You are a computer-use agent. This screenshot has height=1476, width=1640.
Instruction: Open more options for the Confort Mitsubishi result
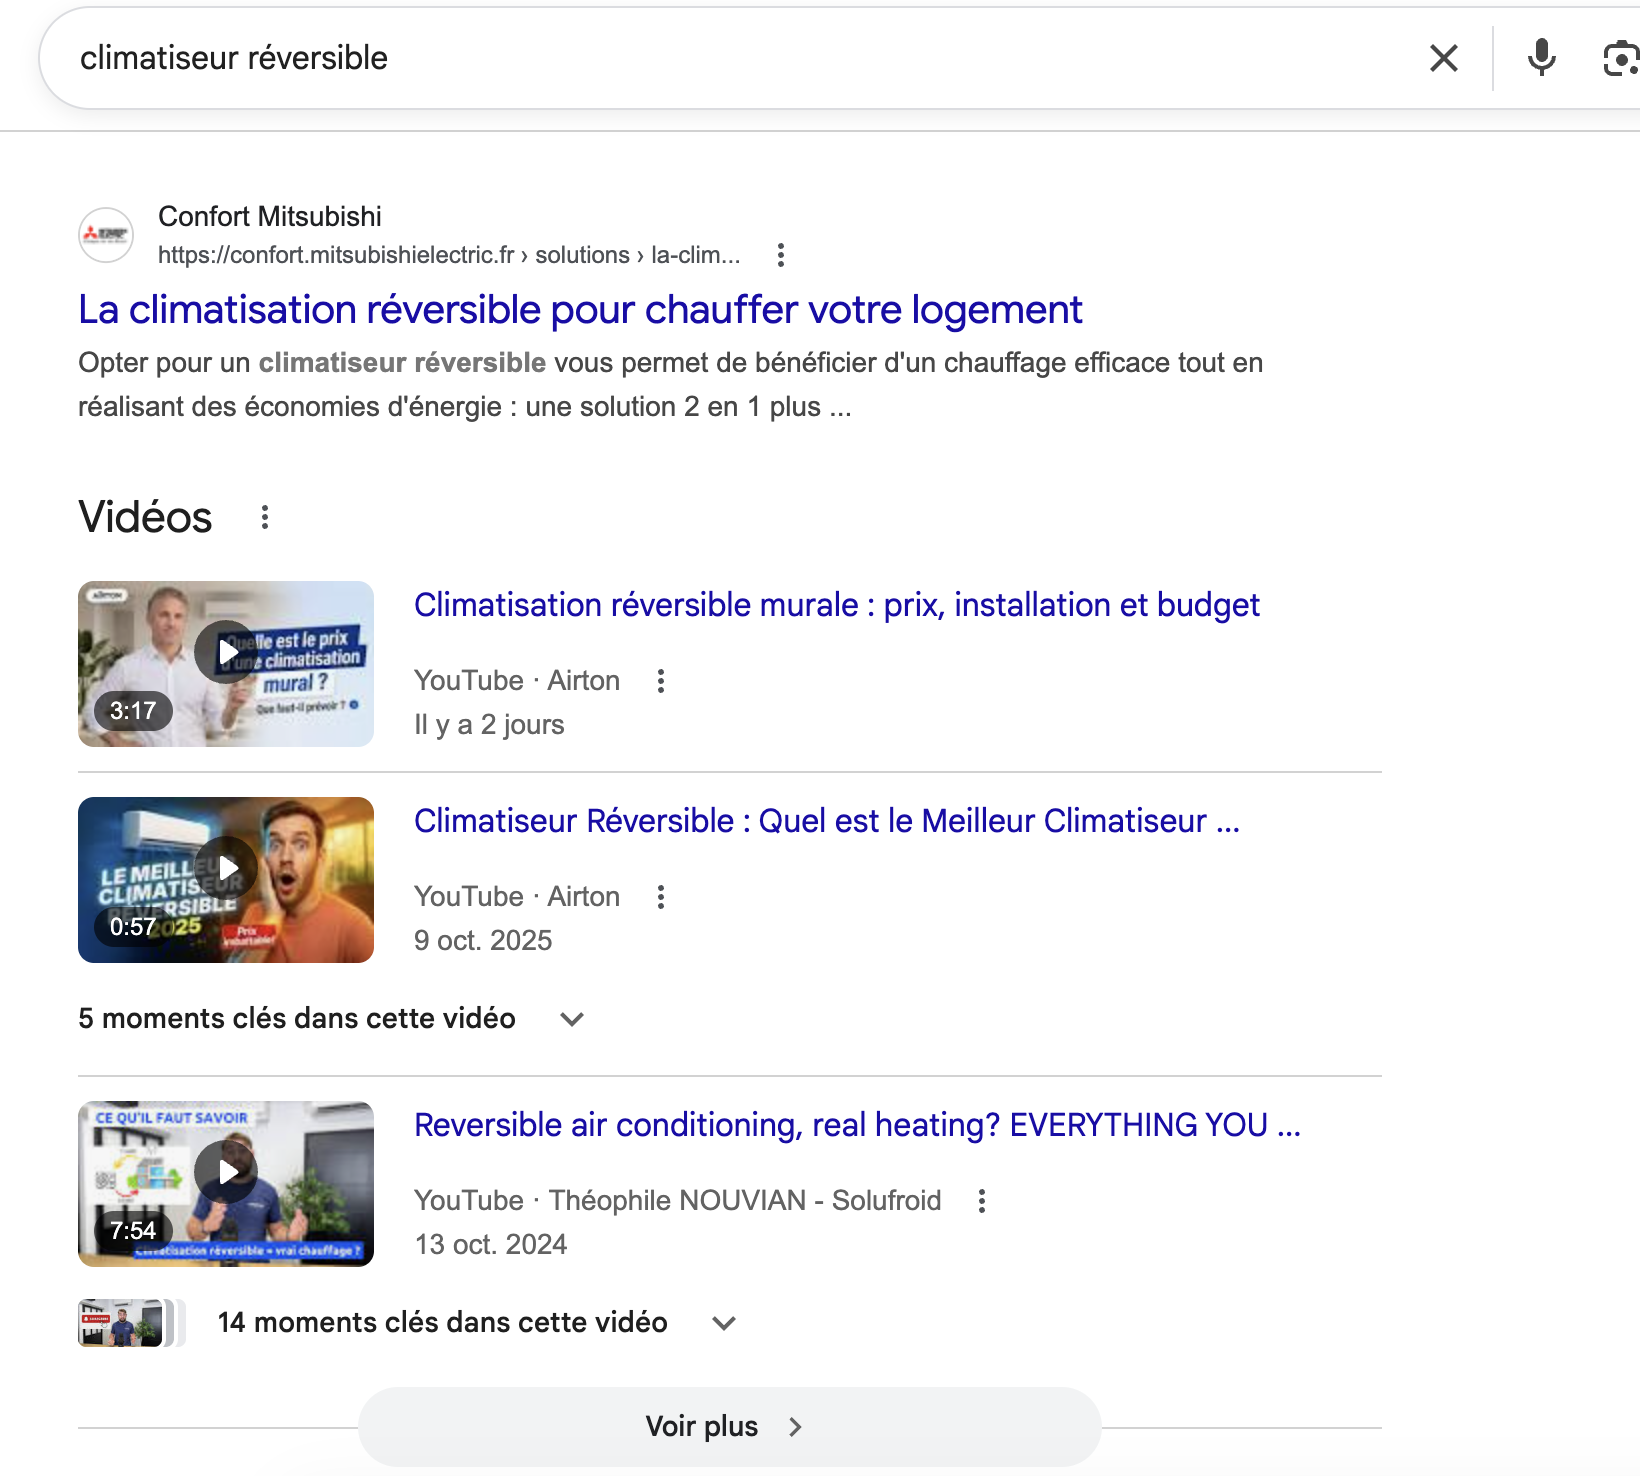click(781, 255)
